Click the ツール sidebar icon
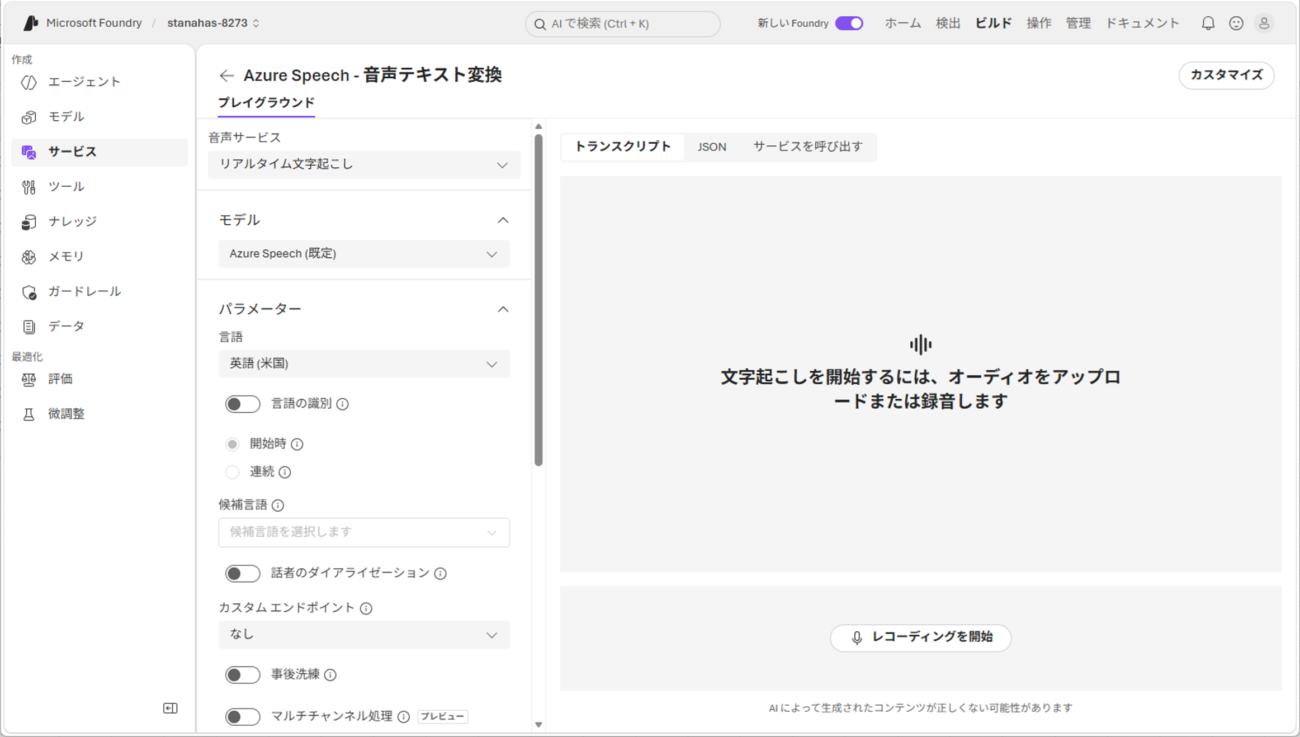The image size is (1300, 737). point(29,187)
